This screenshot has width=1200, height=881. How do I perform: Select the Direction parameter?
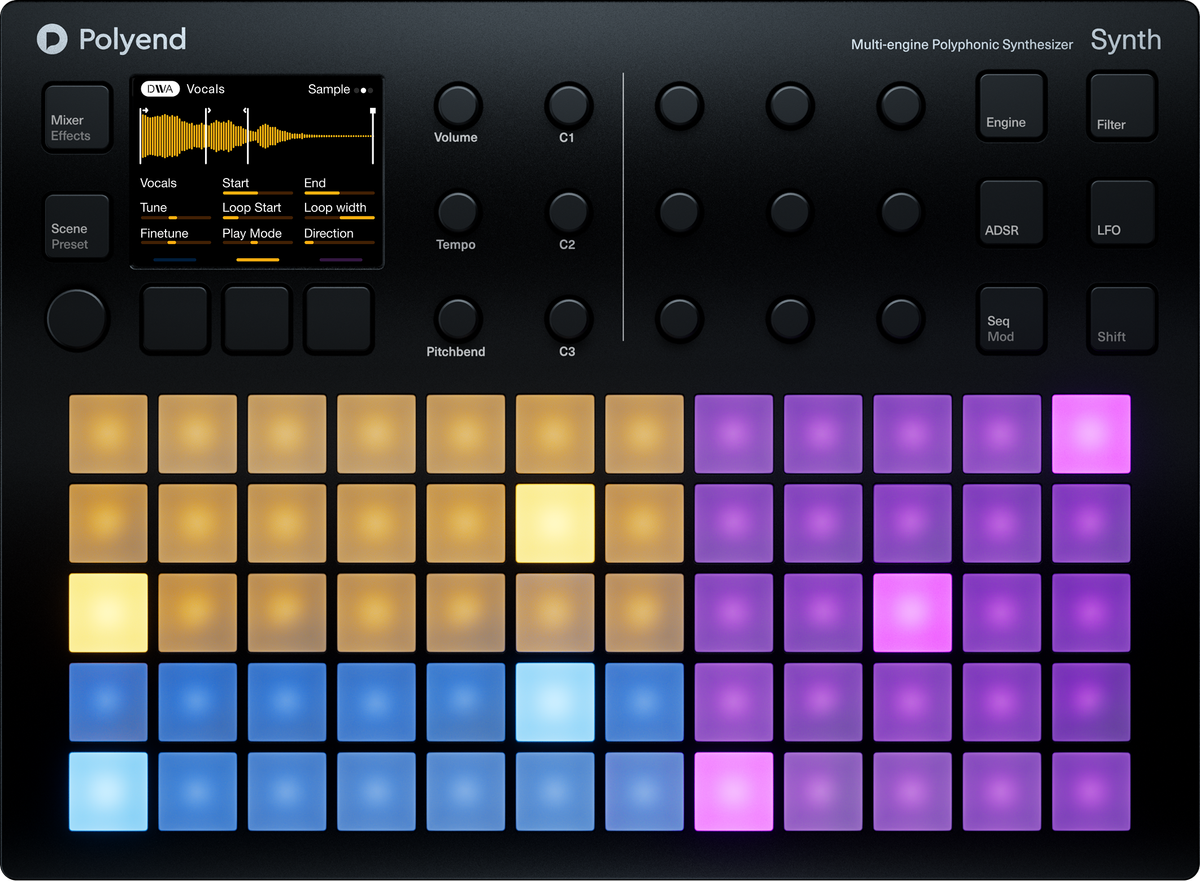pyautogui.click(x=329, y=234)
